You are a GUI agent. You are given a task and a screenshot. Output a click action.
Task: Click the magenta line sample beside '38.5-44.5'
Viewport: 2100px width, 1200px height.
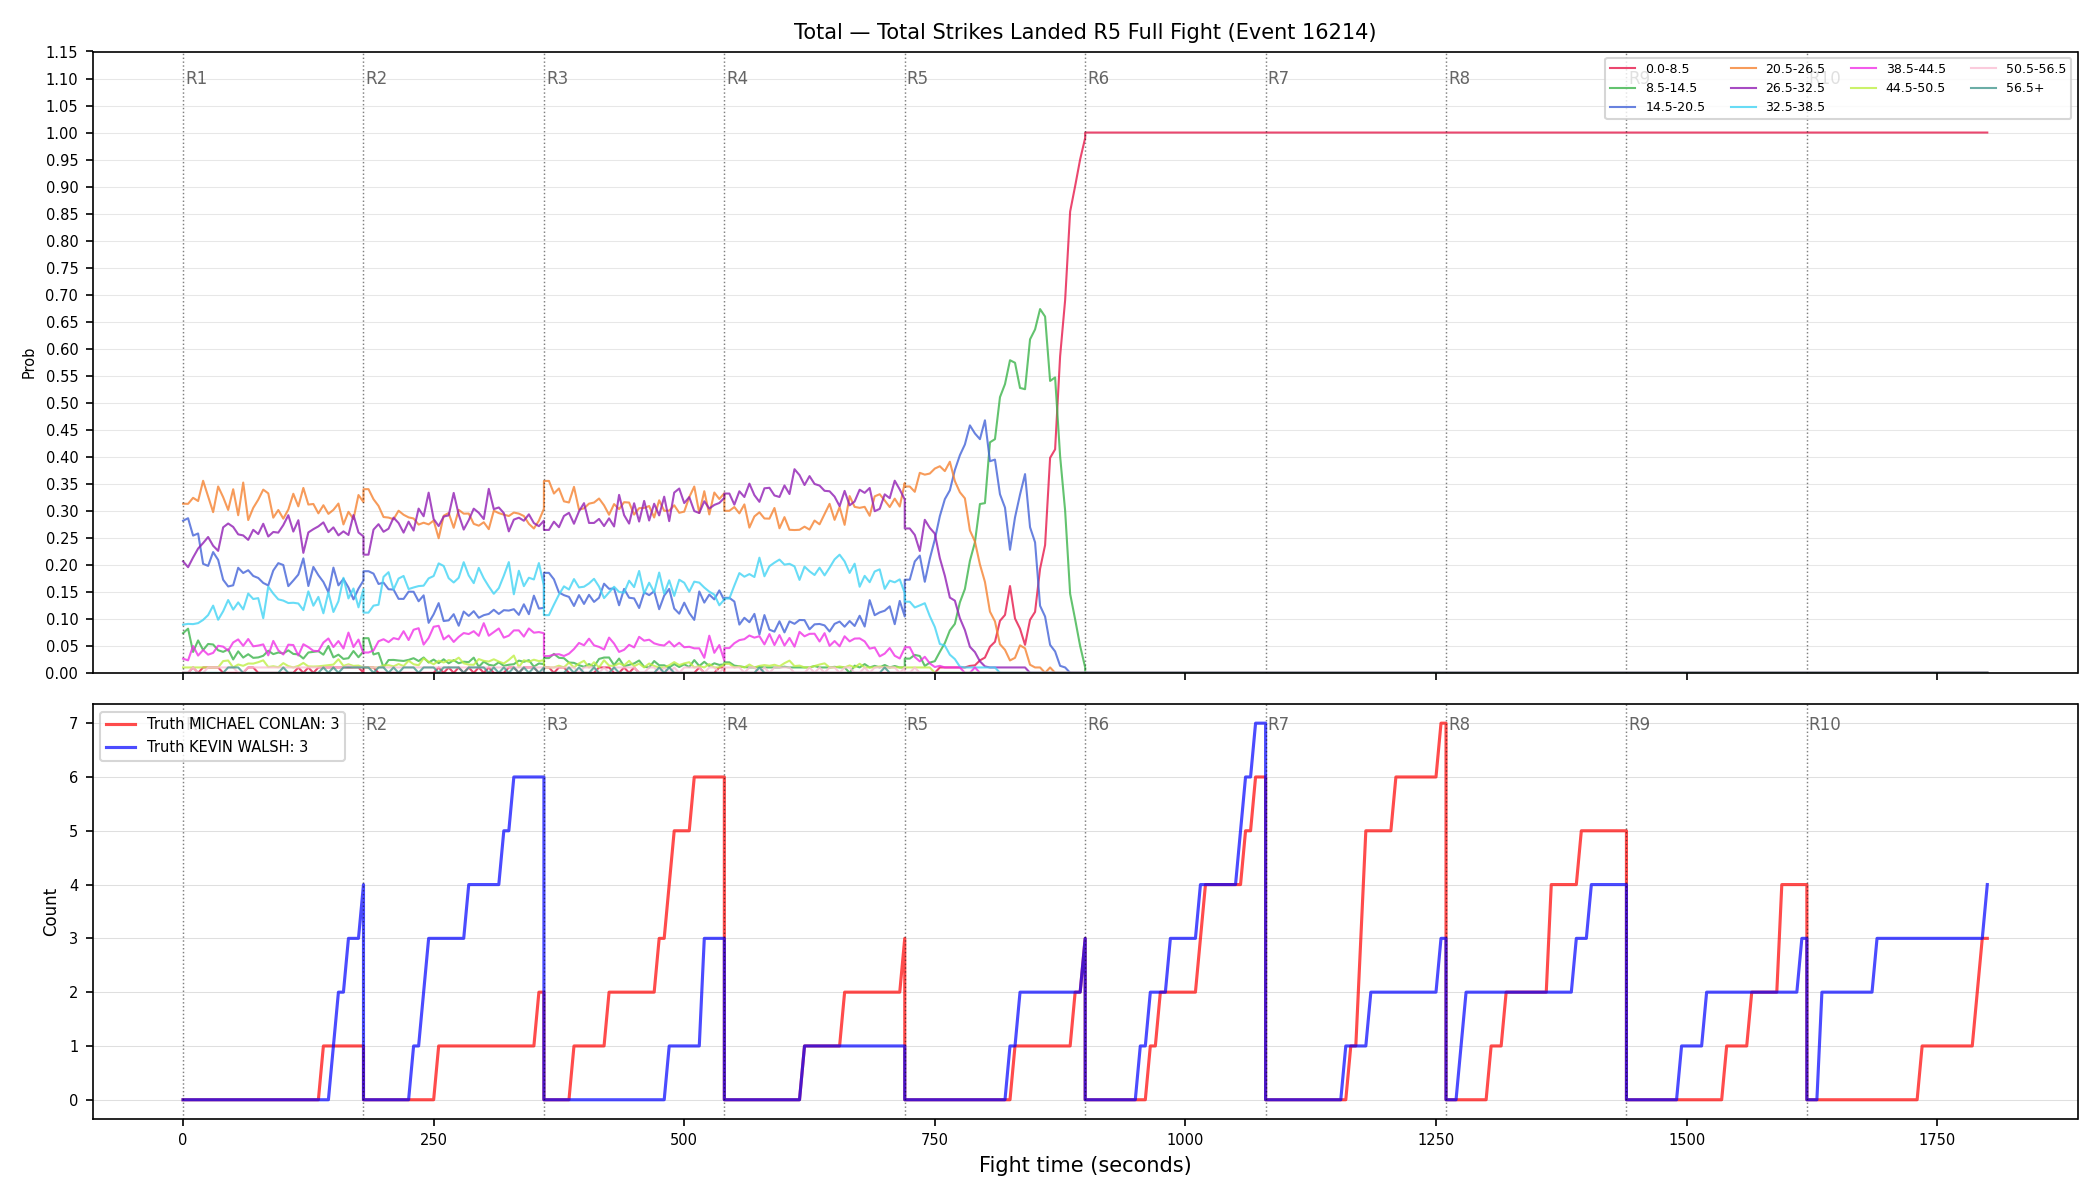click(1864, 69)
